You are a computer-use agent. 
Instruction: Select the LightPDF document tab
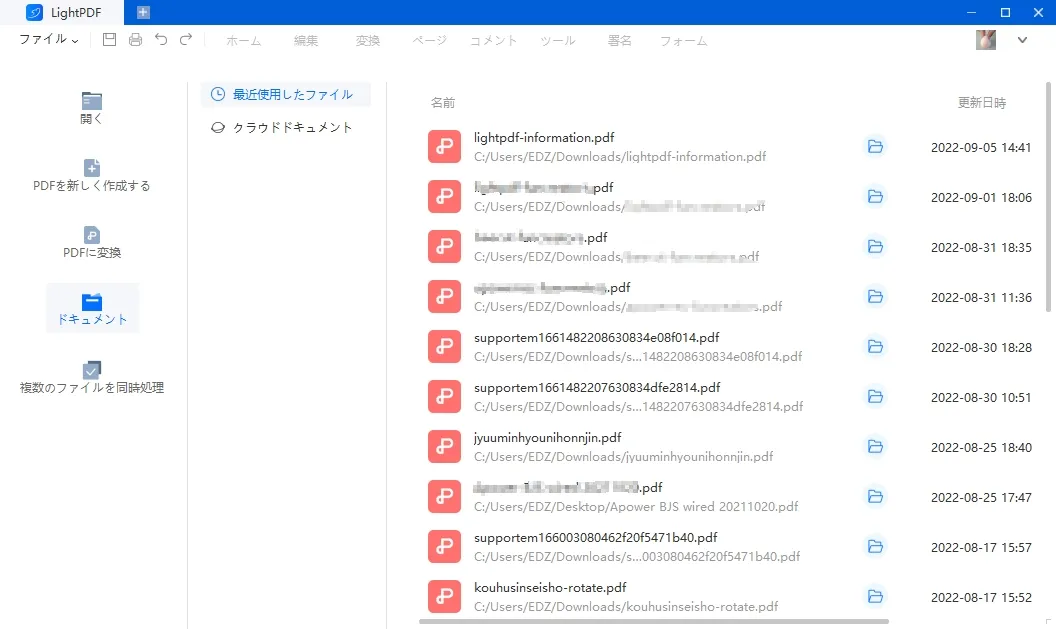tap(62, 13)
